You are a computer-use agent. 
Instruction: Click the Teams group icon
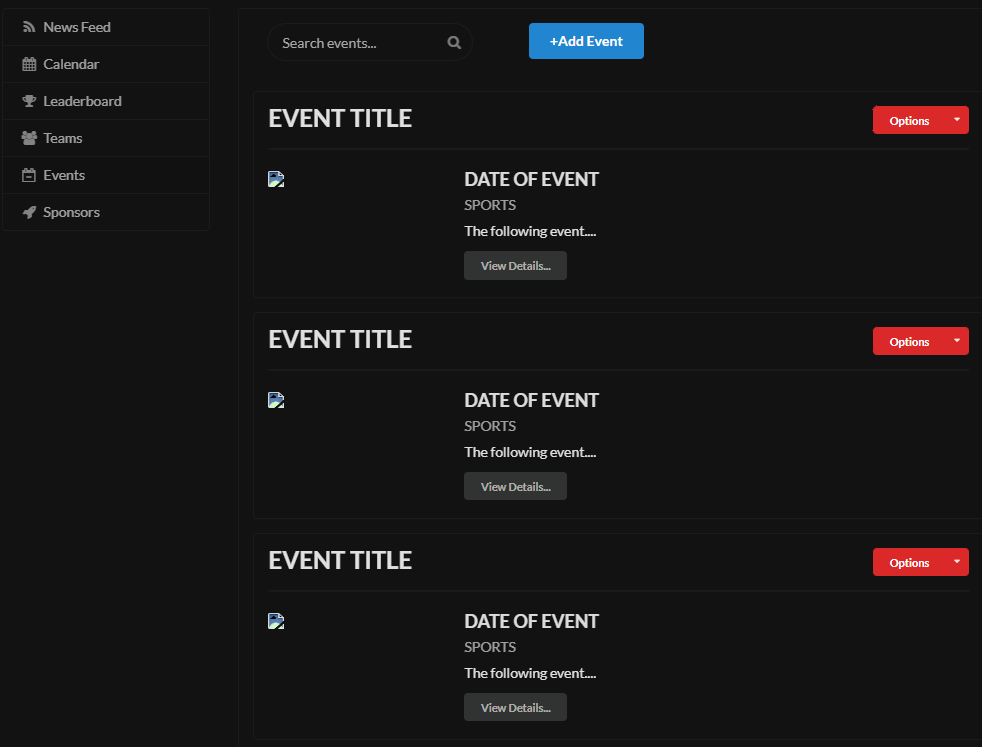[x=29, y=138]
